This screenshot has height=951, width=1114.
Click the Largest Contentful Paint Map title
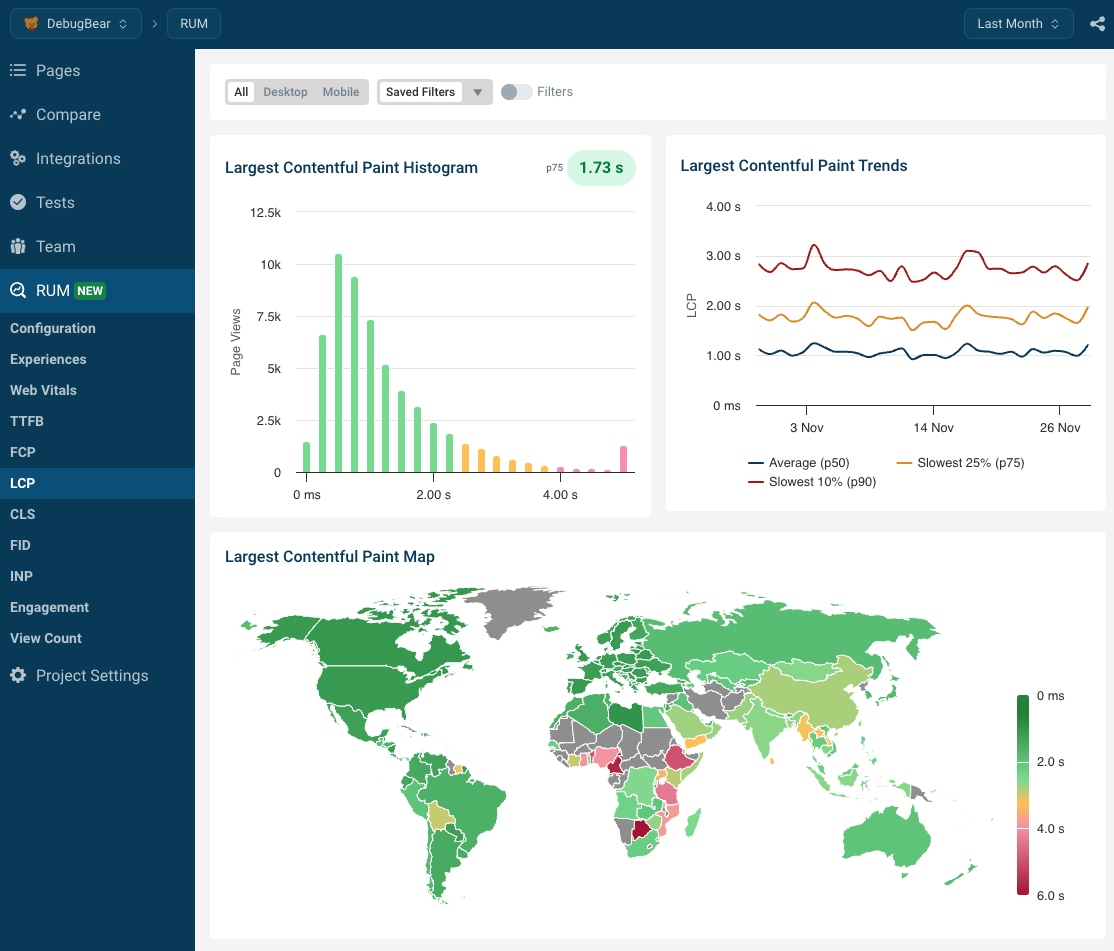(330, 557)
